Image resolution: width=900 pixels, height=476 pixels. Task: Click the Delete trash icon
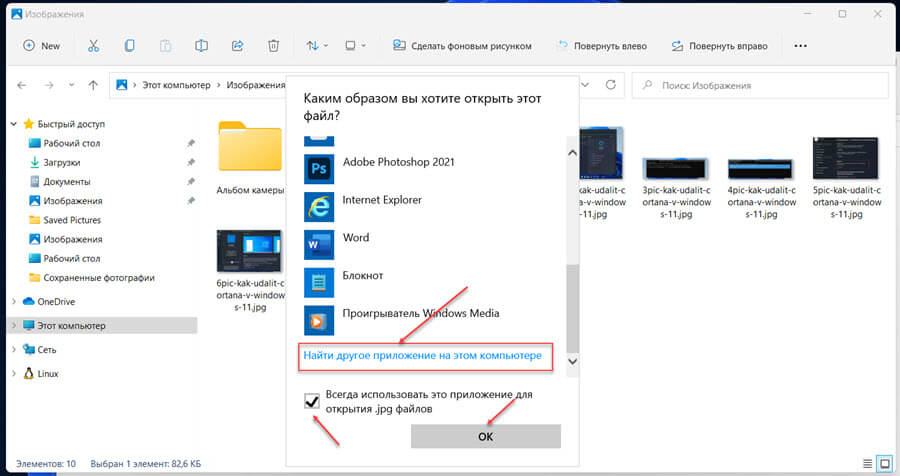click(273, 46)
